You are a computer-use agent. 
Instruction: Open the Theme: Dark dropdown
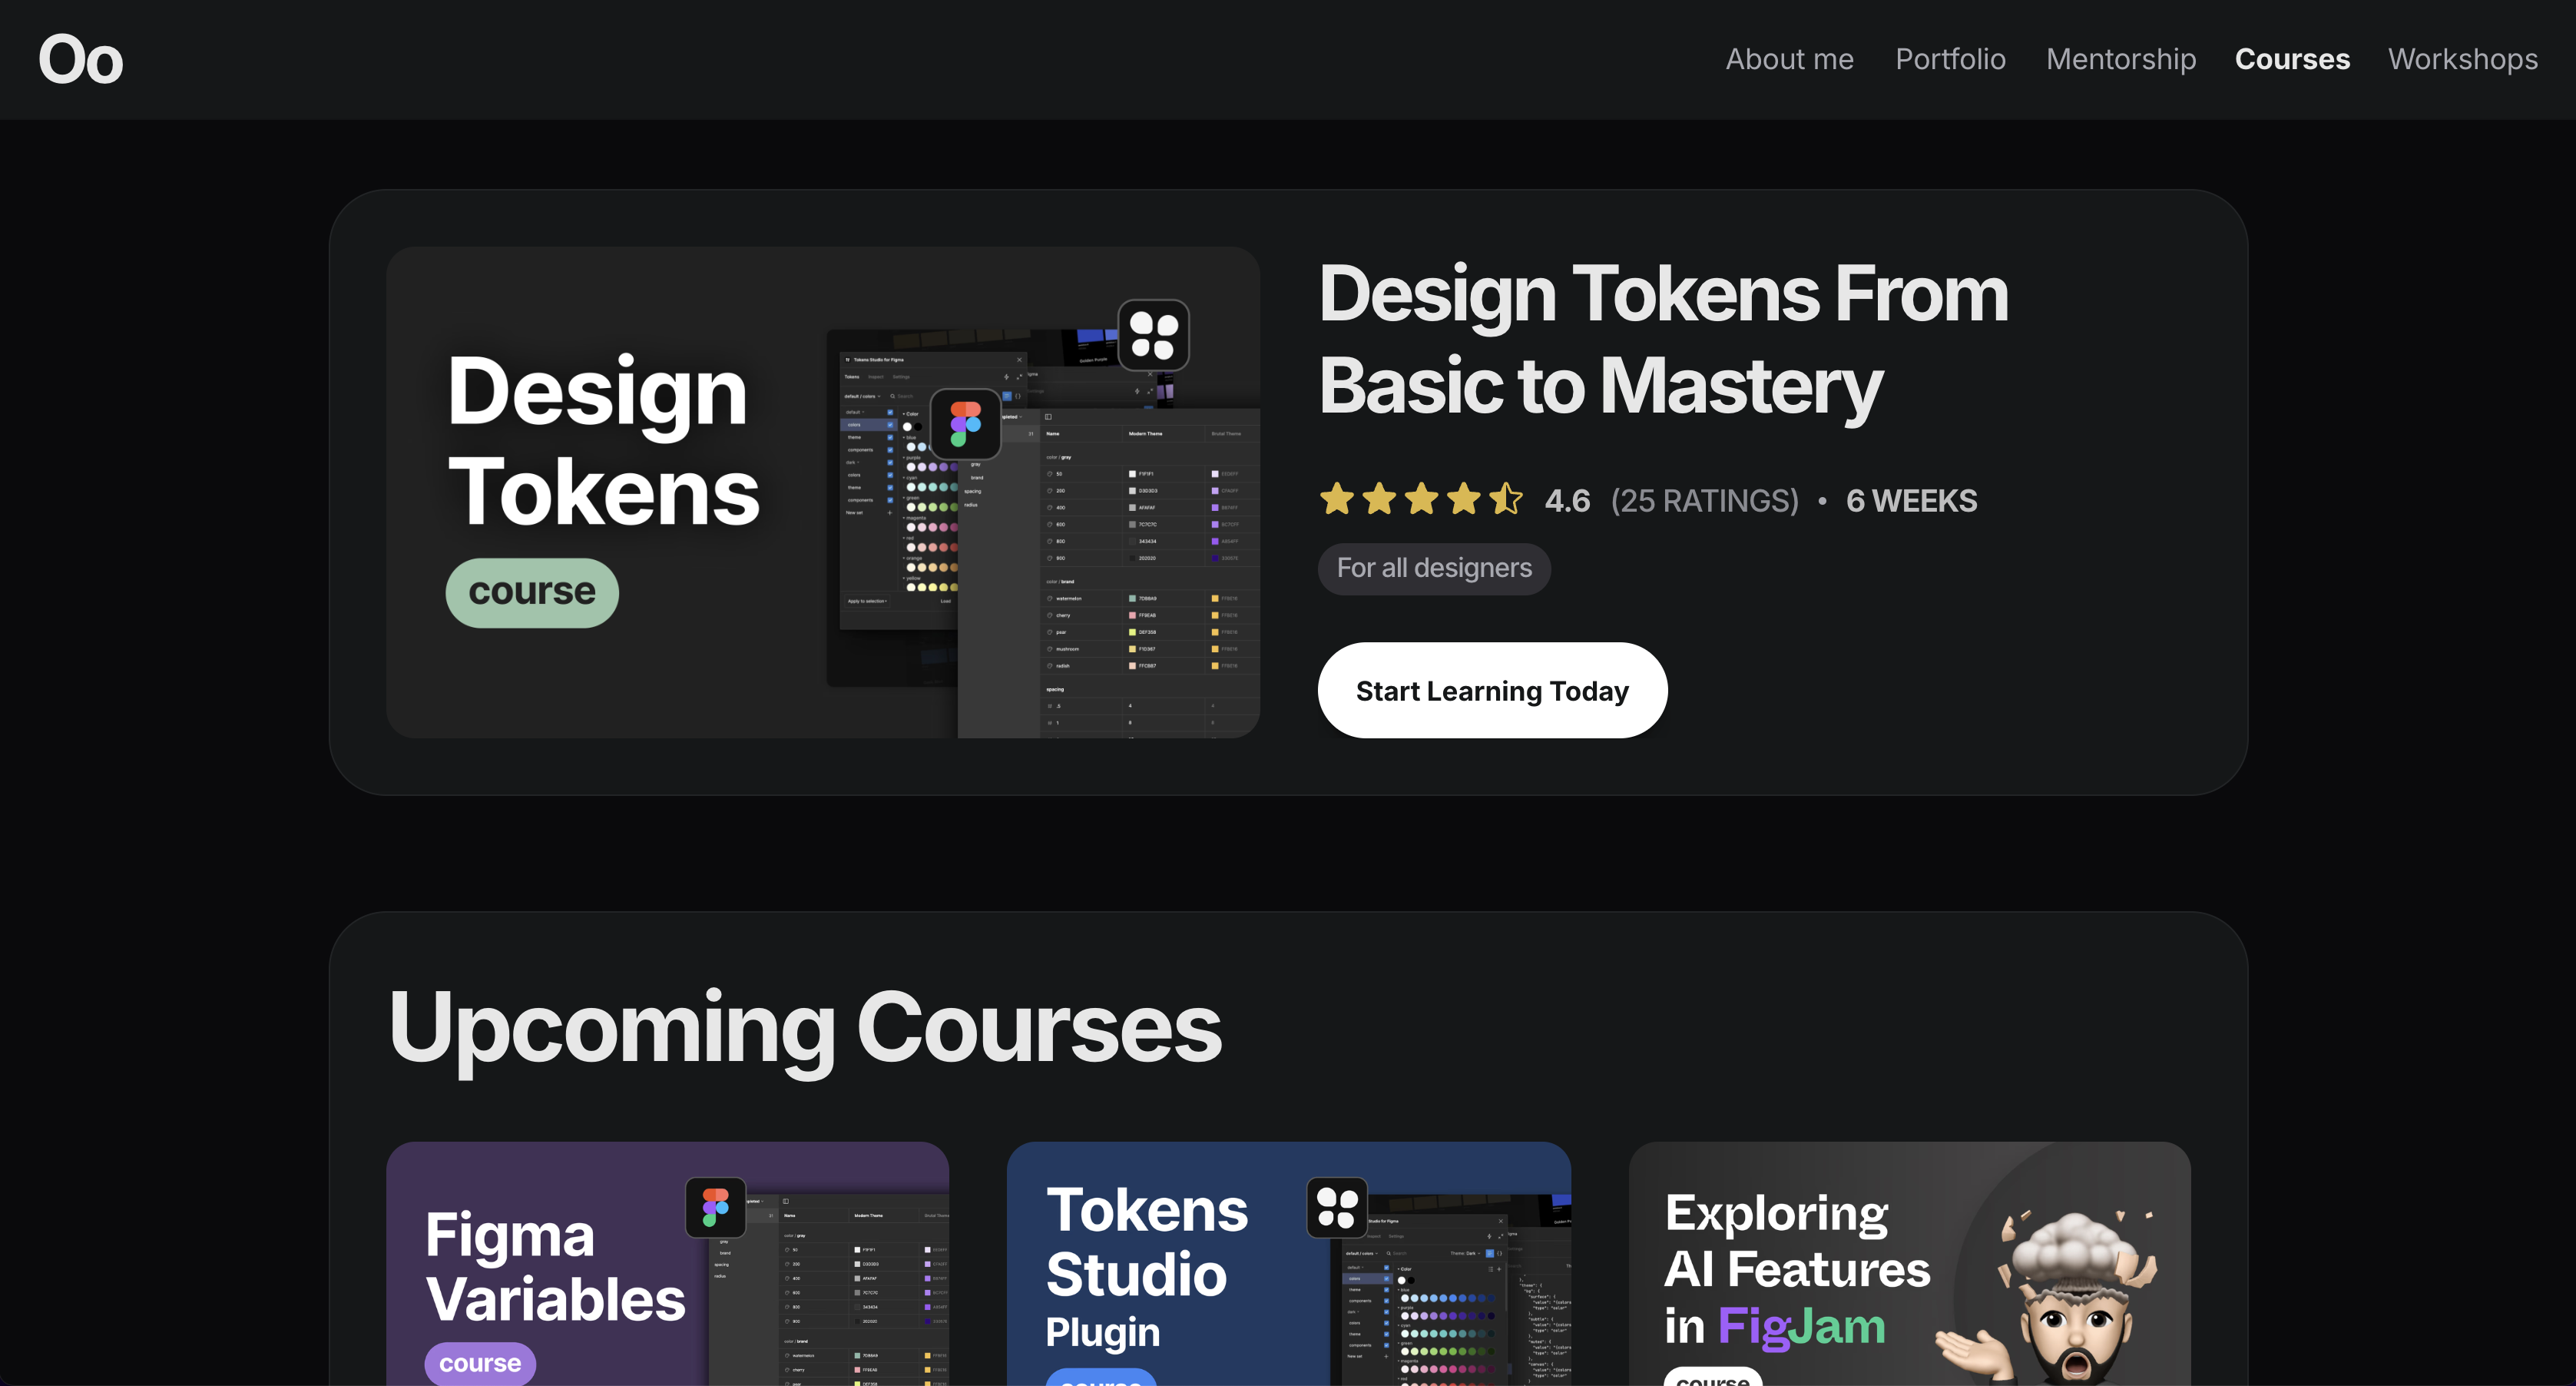click(1465, 1254)
